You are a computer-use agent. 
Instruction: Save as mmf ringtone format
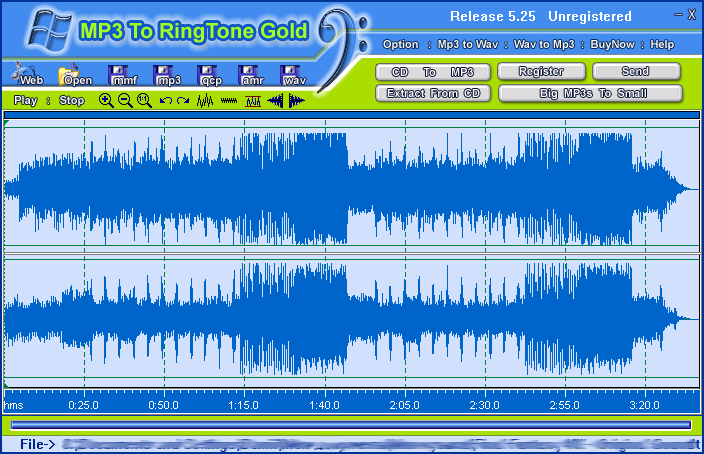122,75
